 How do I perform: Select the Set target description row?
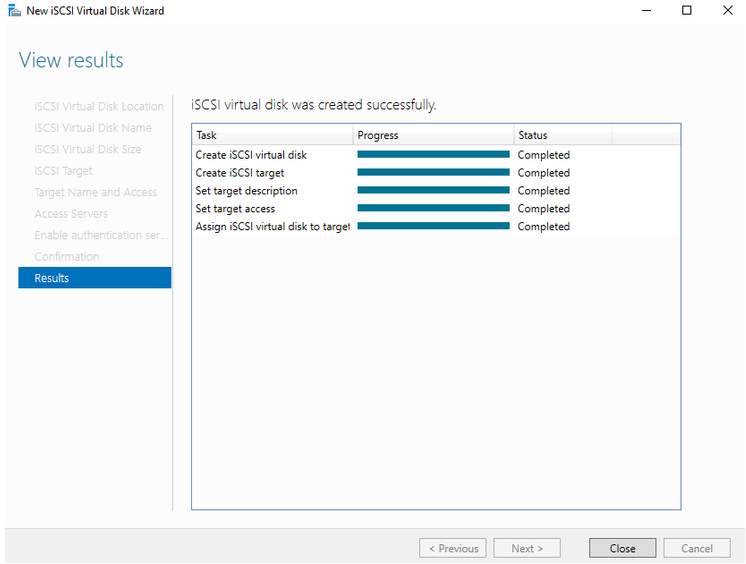pos(247,191)
